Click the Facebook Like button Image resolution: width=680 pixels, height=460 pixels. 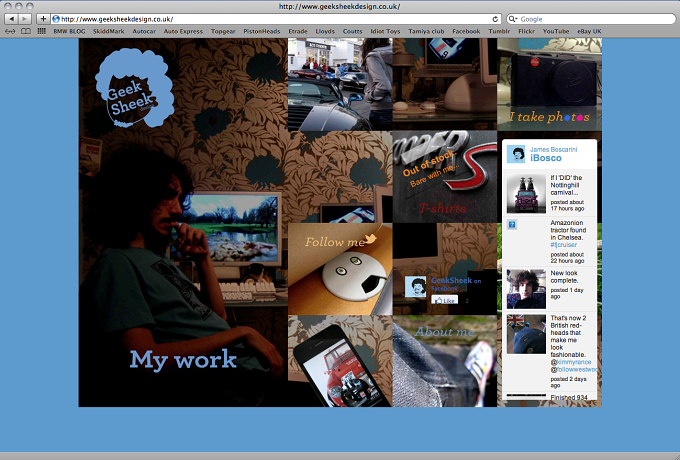pos(445,300)
